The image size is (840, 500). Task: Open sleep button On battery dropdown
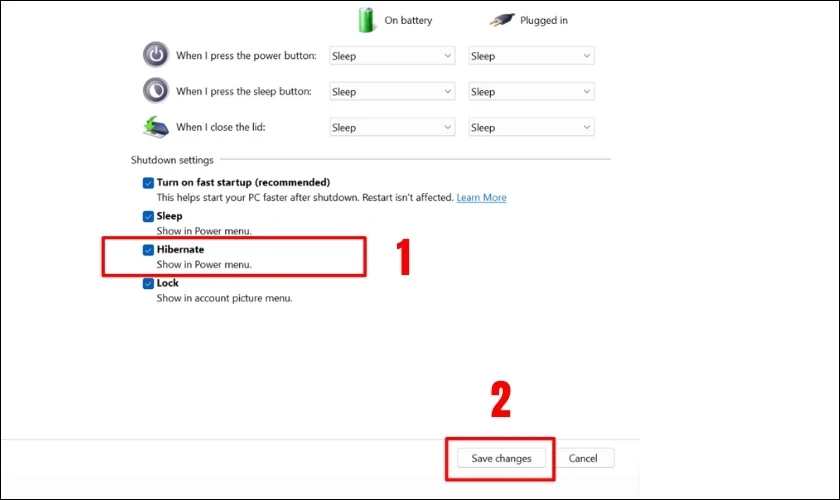[x=392, y=92]
